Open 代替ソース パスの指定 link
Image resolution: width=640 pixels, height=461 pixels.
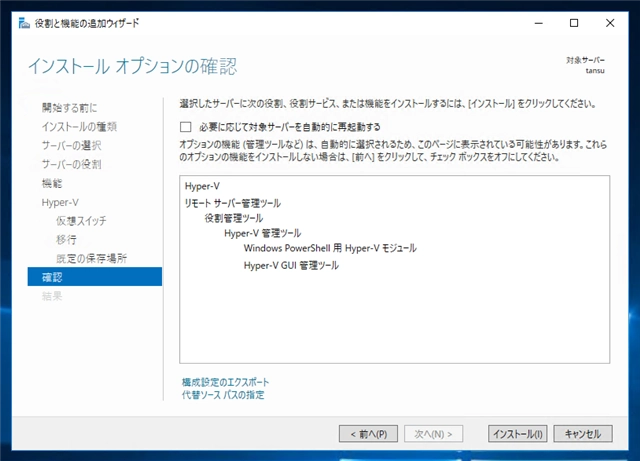coord(223,395)
